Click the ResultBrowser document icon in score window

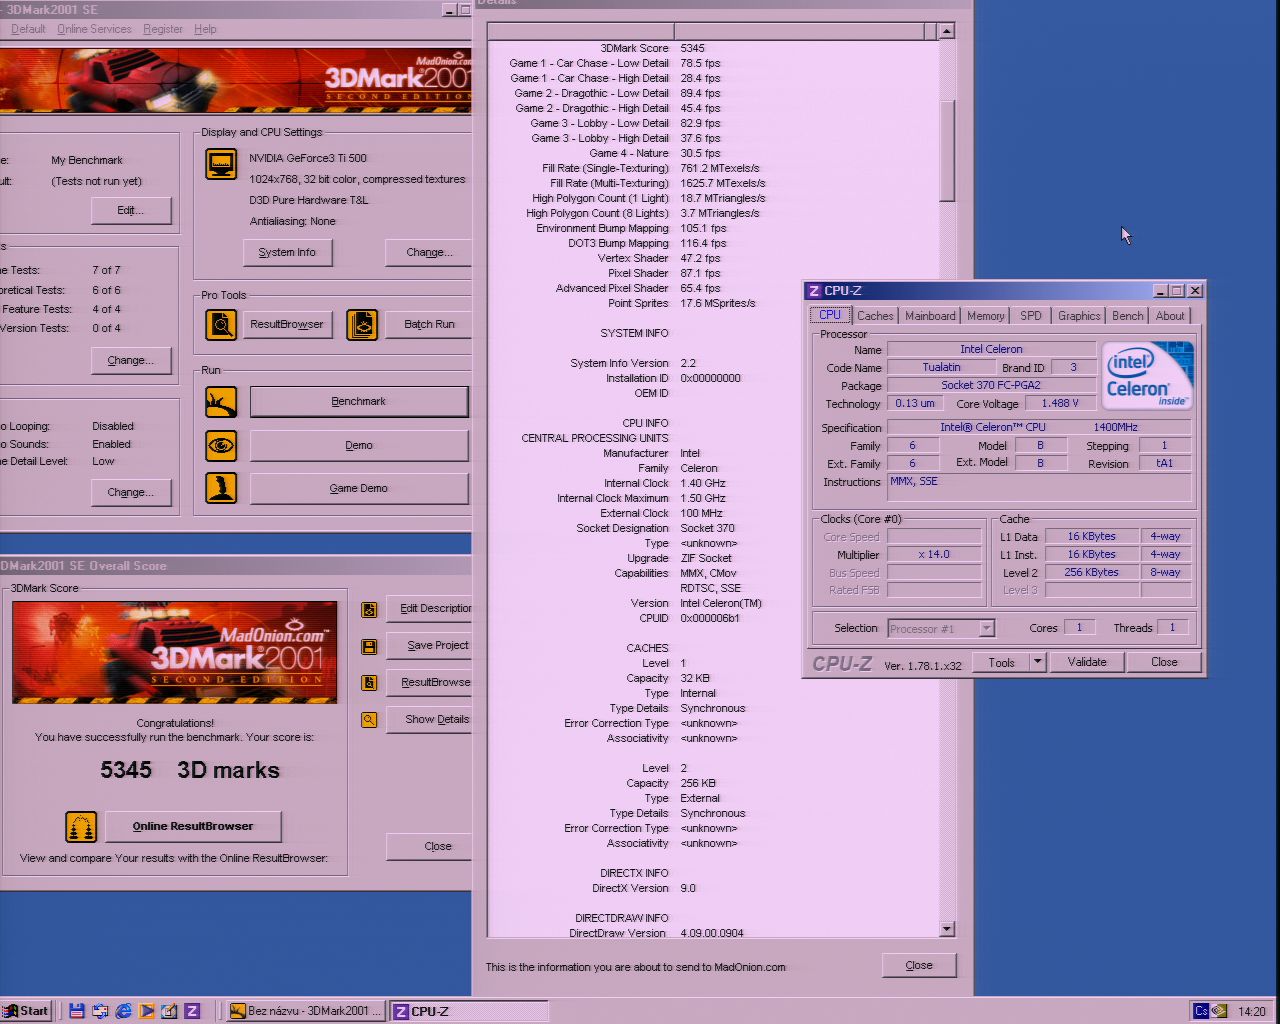(x=369, y=683)
